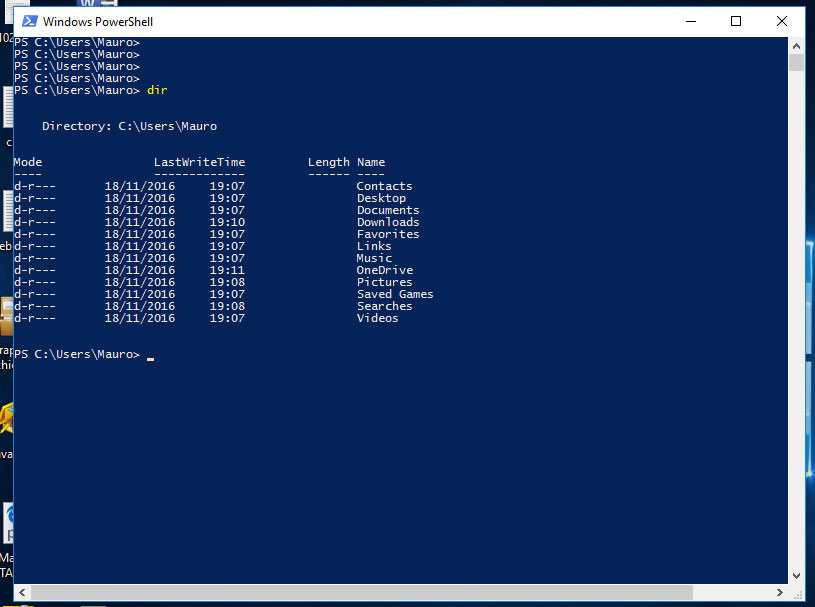Click the 'Length' column header
The width and height of the screenshot is (815, 607).
329,162
